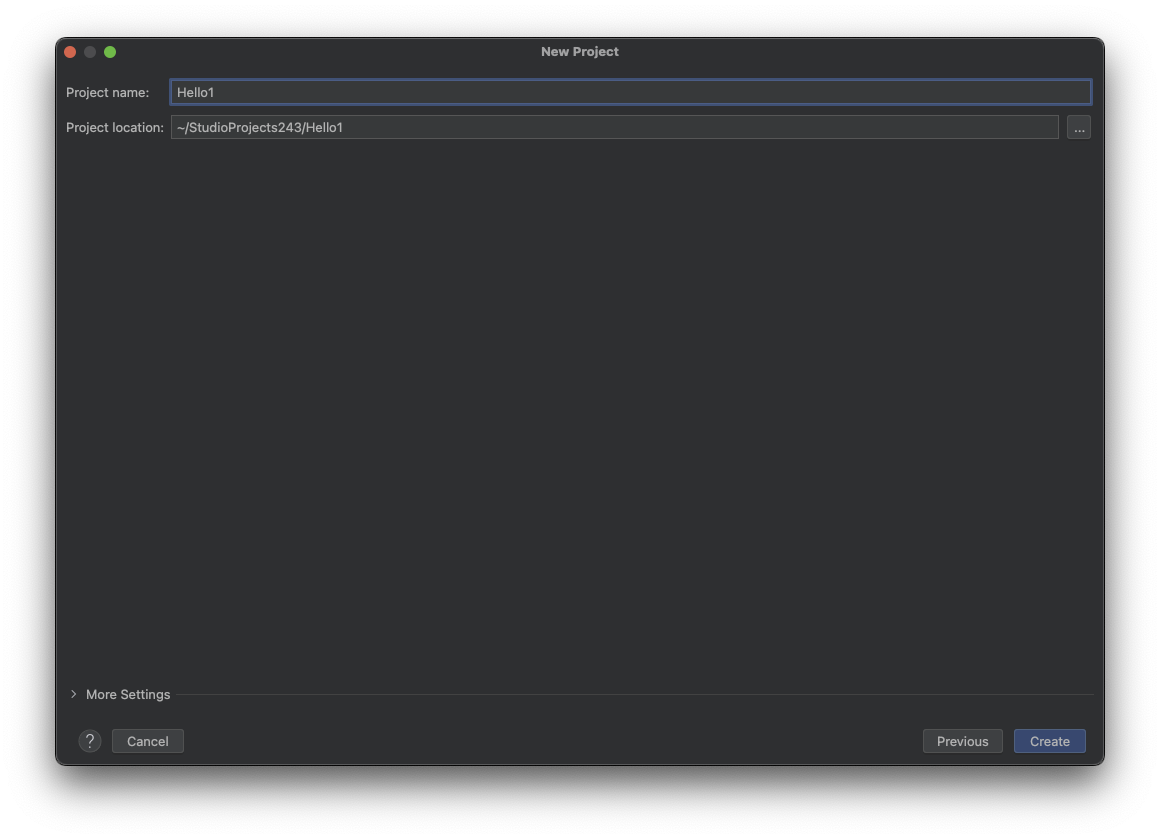Click the black desktop below the dialog

point(580,802)
